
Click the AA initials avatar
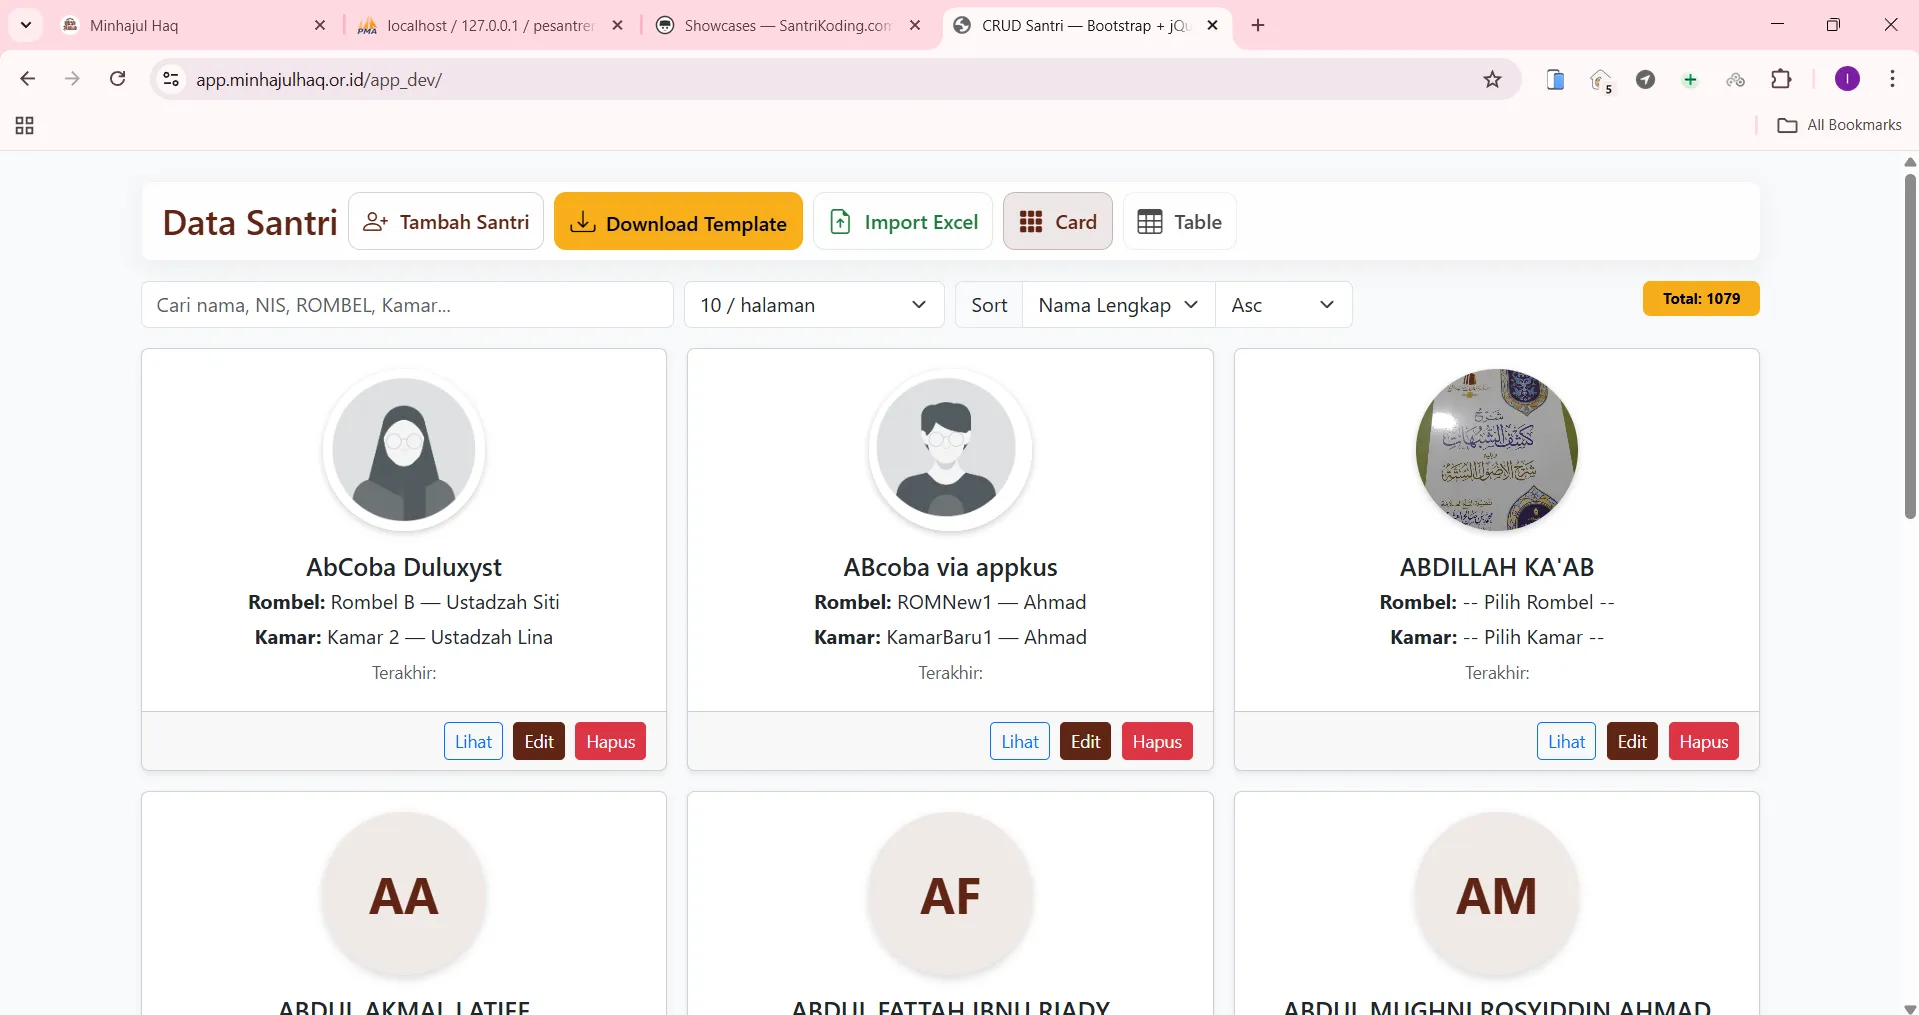tap(404, 895)
